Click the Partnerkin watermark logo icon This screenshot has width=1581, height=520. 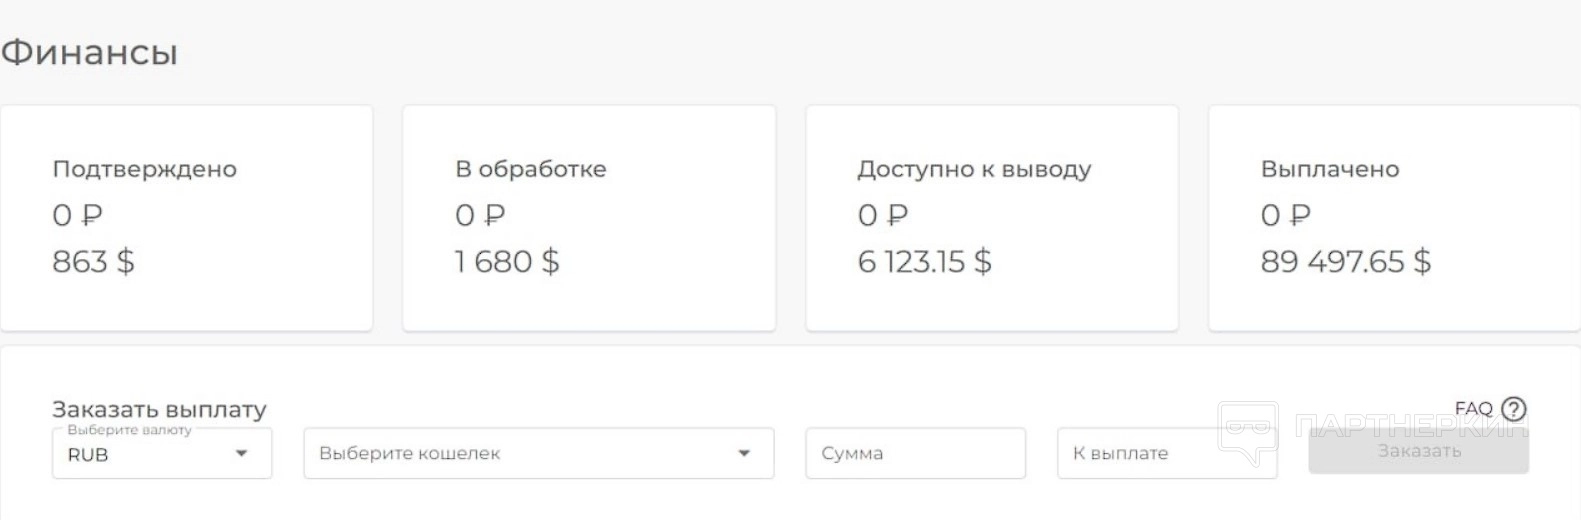(1247, 433)
